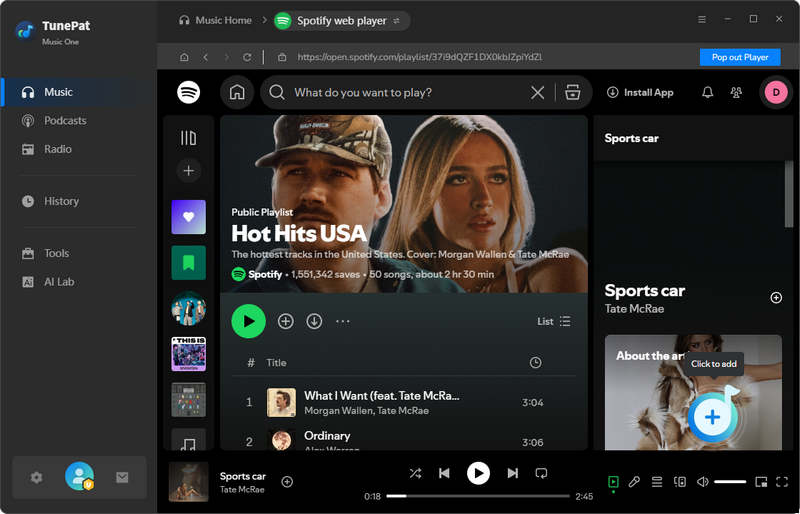The width and height of the screenshot is (800, 514).
Task: Go forward in the embedded browser
Action: click(x=227, y=57)
